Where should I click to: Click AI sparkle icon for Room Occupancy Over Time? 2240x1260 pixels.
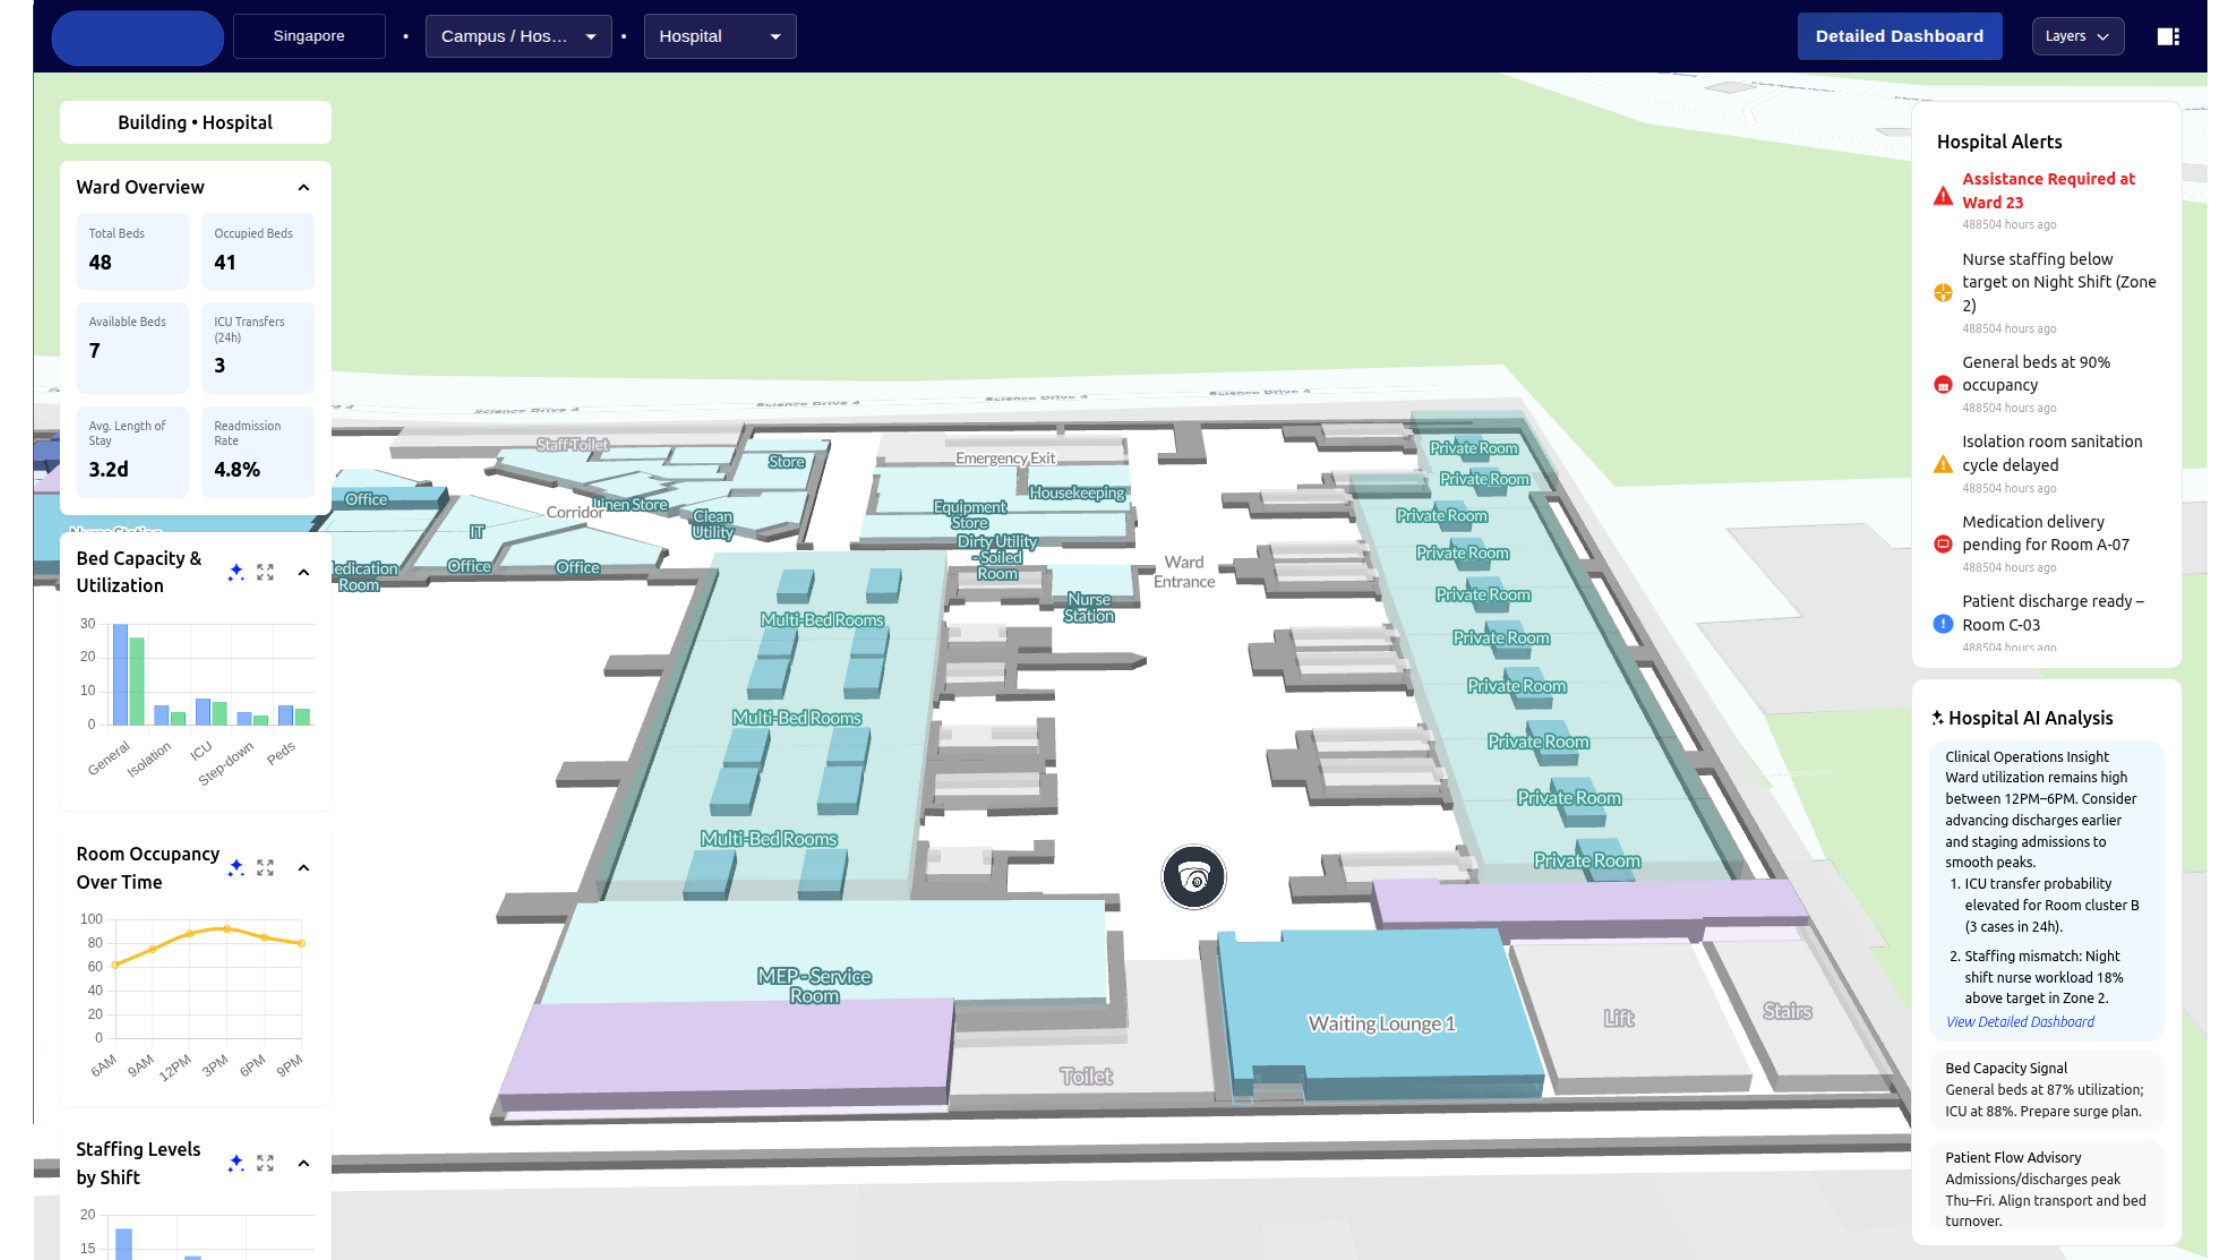[236, 867]
